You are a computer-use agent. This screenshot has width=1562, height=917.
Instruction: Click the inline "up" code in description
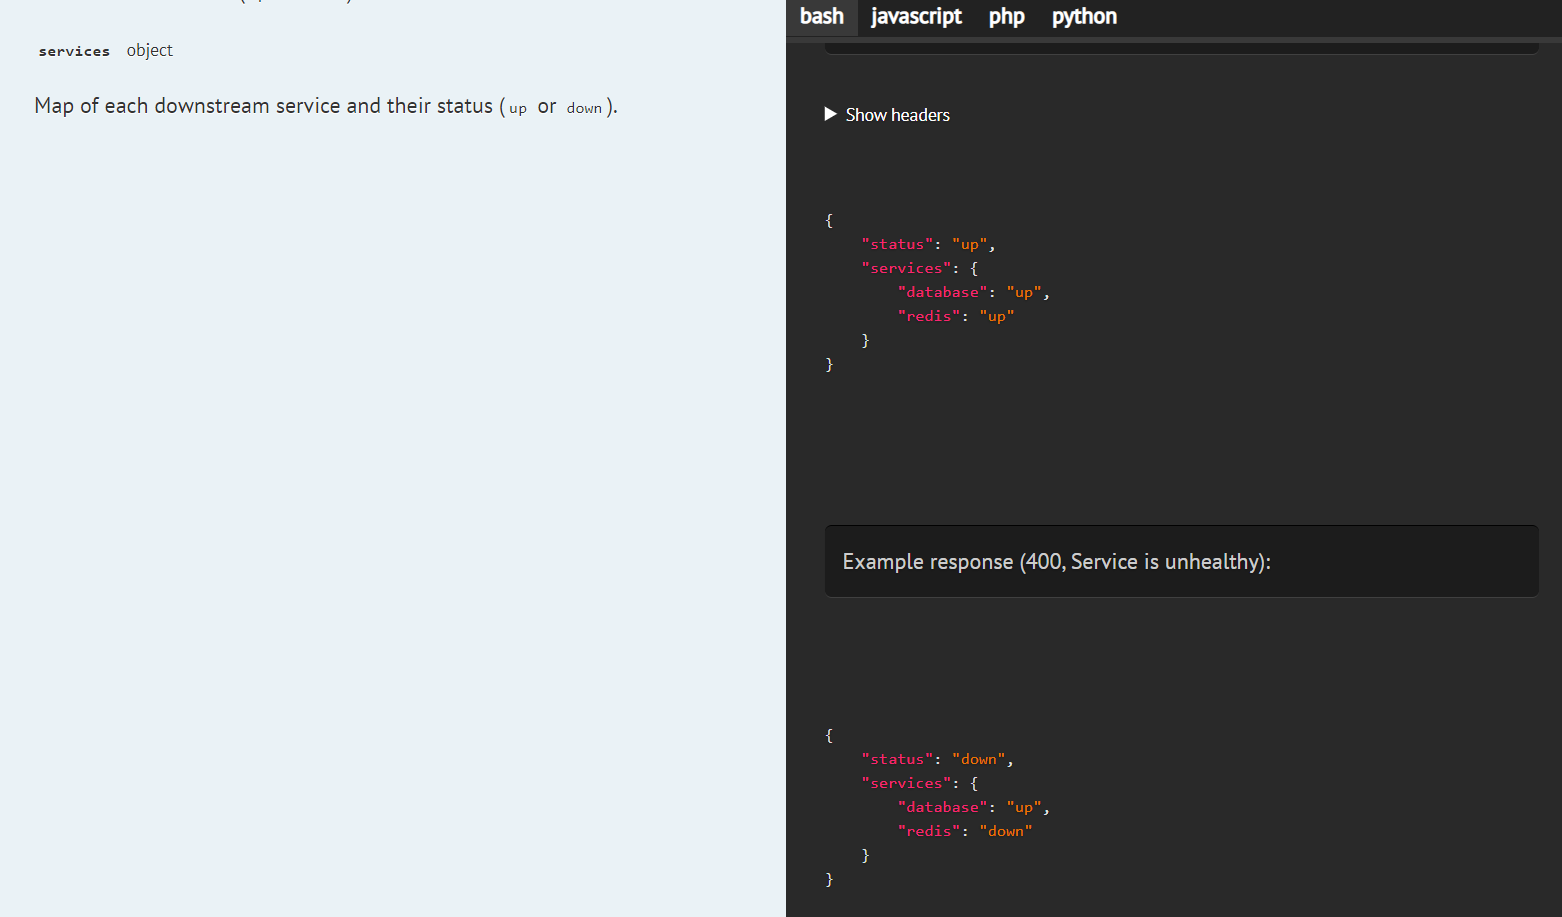click(x=517, y=108)
